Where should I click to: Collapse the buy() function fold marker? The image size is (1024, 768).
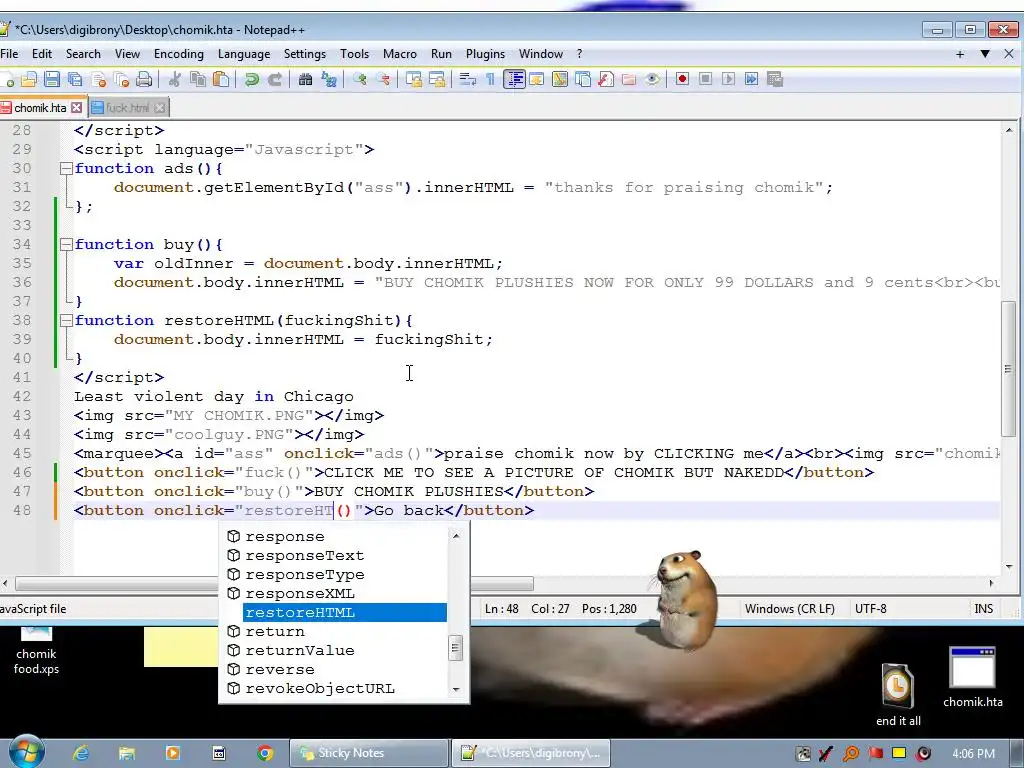(x=65, y=244)
